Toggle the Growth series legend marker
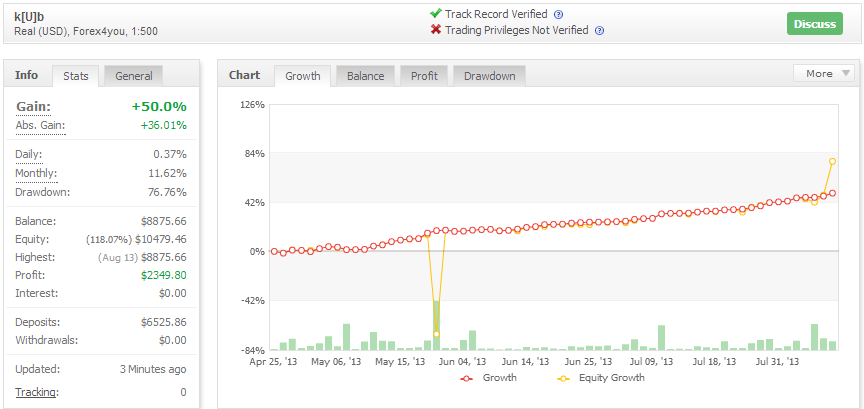Viewport: 864px width, 409px height. pyautogui.click(x=468, y=379)
